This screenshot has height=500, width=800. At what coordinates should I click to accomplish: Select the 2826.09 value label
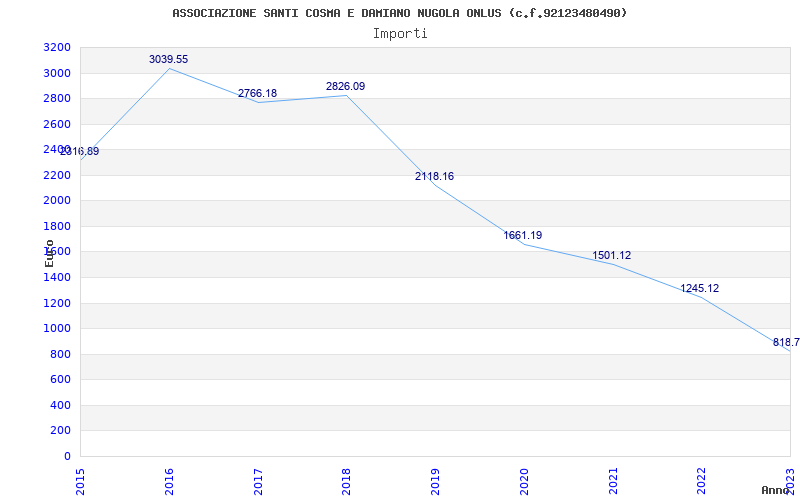point(345,86)
